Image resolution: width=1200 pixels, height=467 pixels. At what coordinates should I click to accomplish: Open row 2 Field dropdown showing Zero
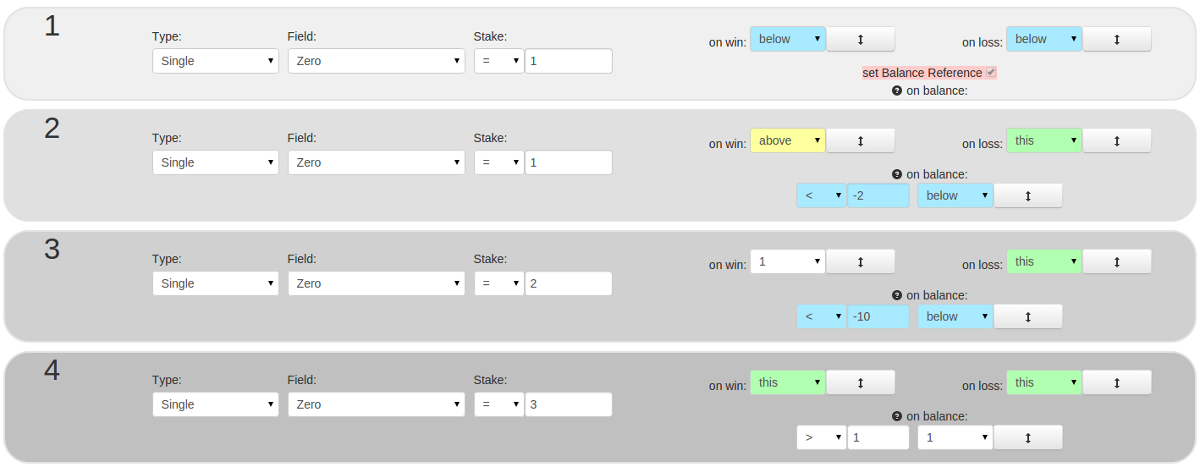pyautogui.click(x=376, y=163)
